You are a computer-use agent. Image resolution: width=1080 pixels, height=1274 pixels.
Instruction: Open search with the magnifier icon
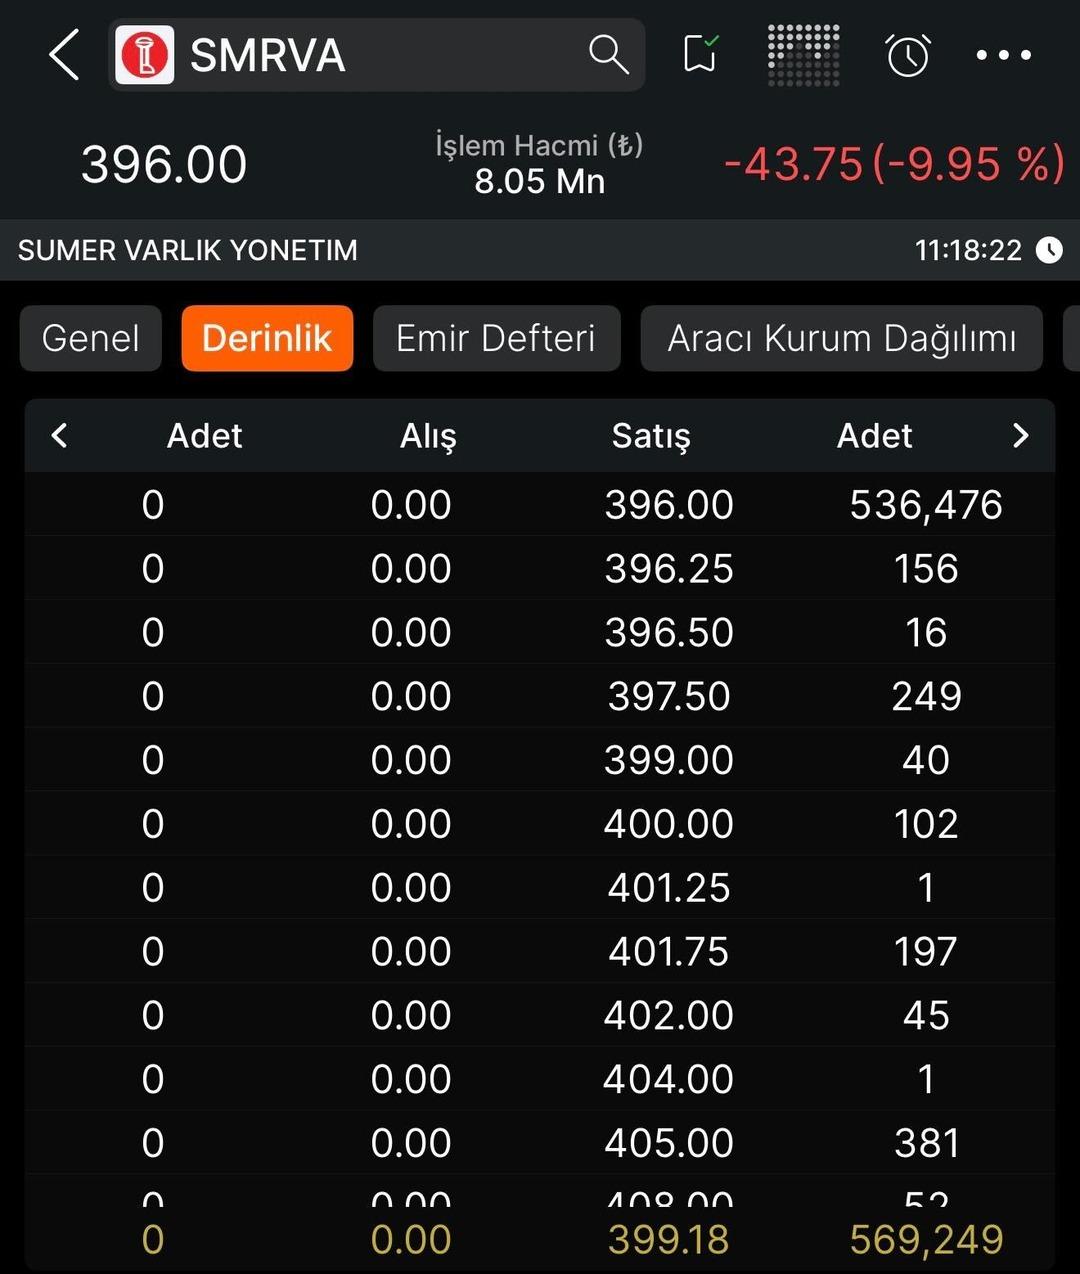[x=608, y=54]
